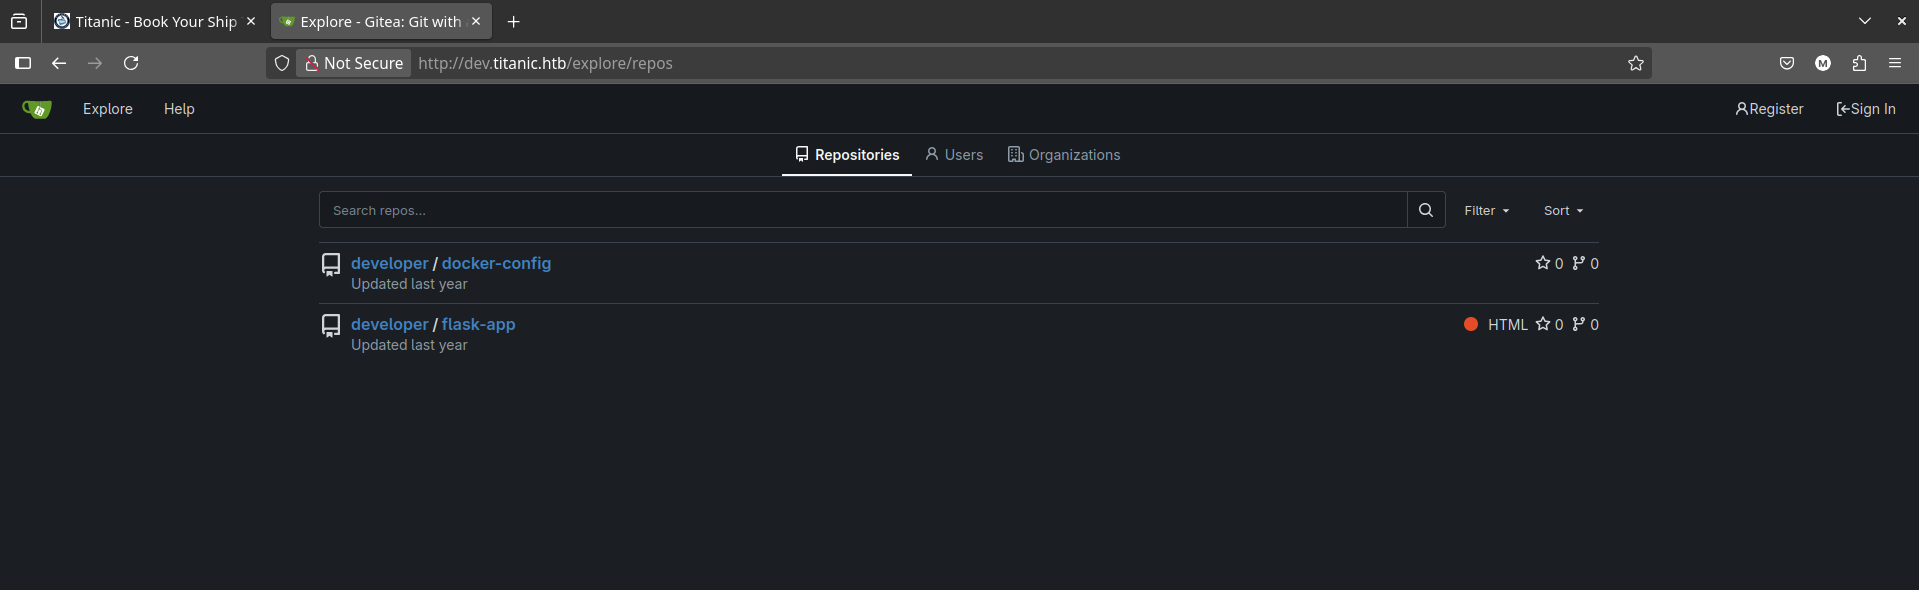Open the Firefox extensions icon
The image size is (1919, 590).
click(1859, 63)
